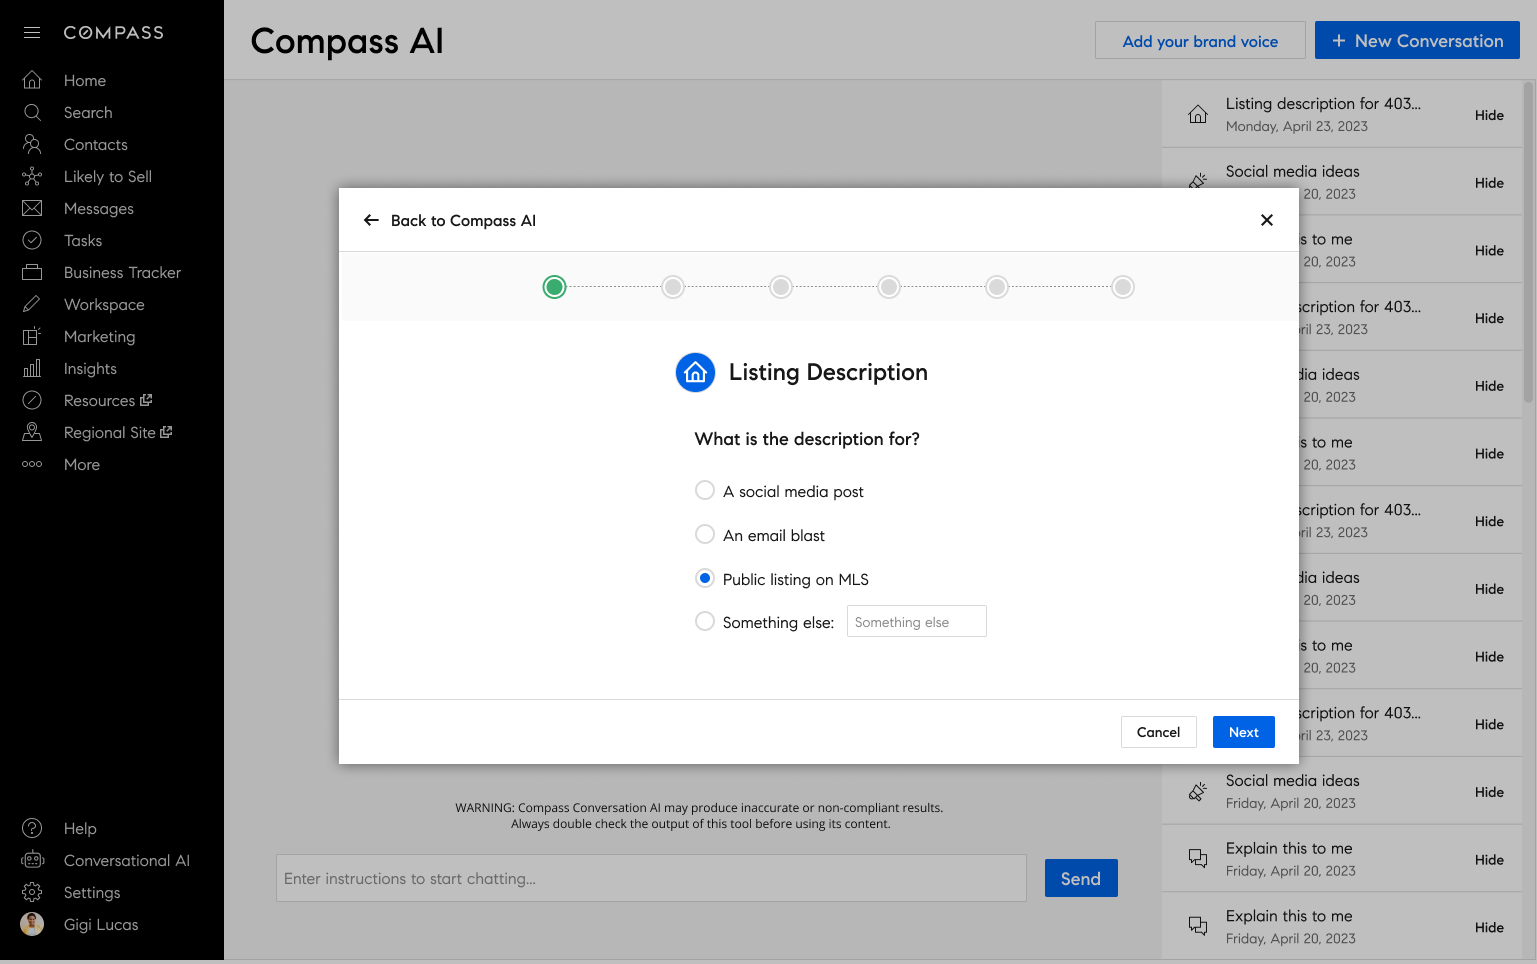This screenshot has height=964, width=1537.
Task: Click the second progress step dot
Action: [673, 287]
